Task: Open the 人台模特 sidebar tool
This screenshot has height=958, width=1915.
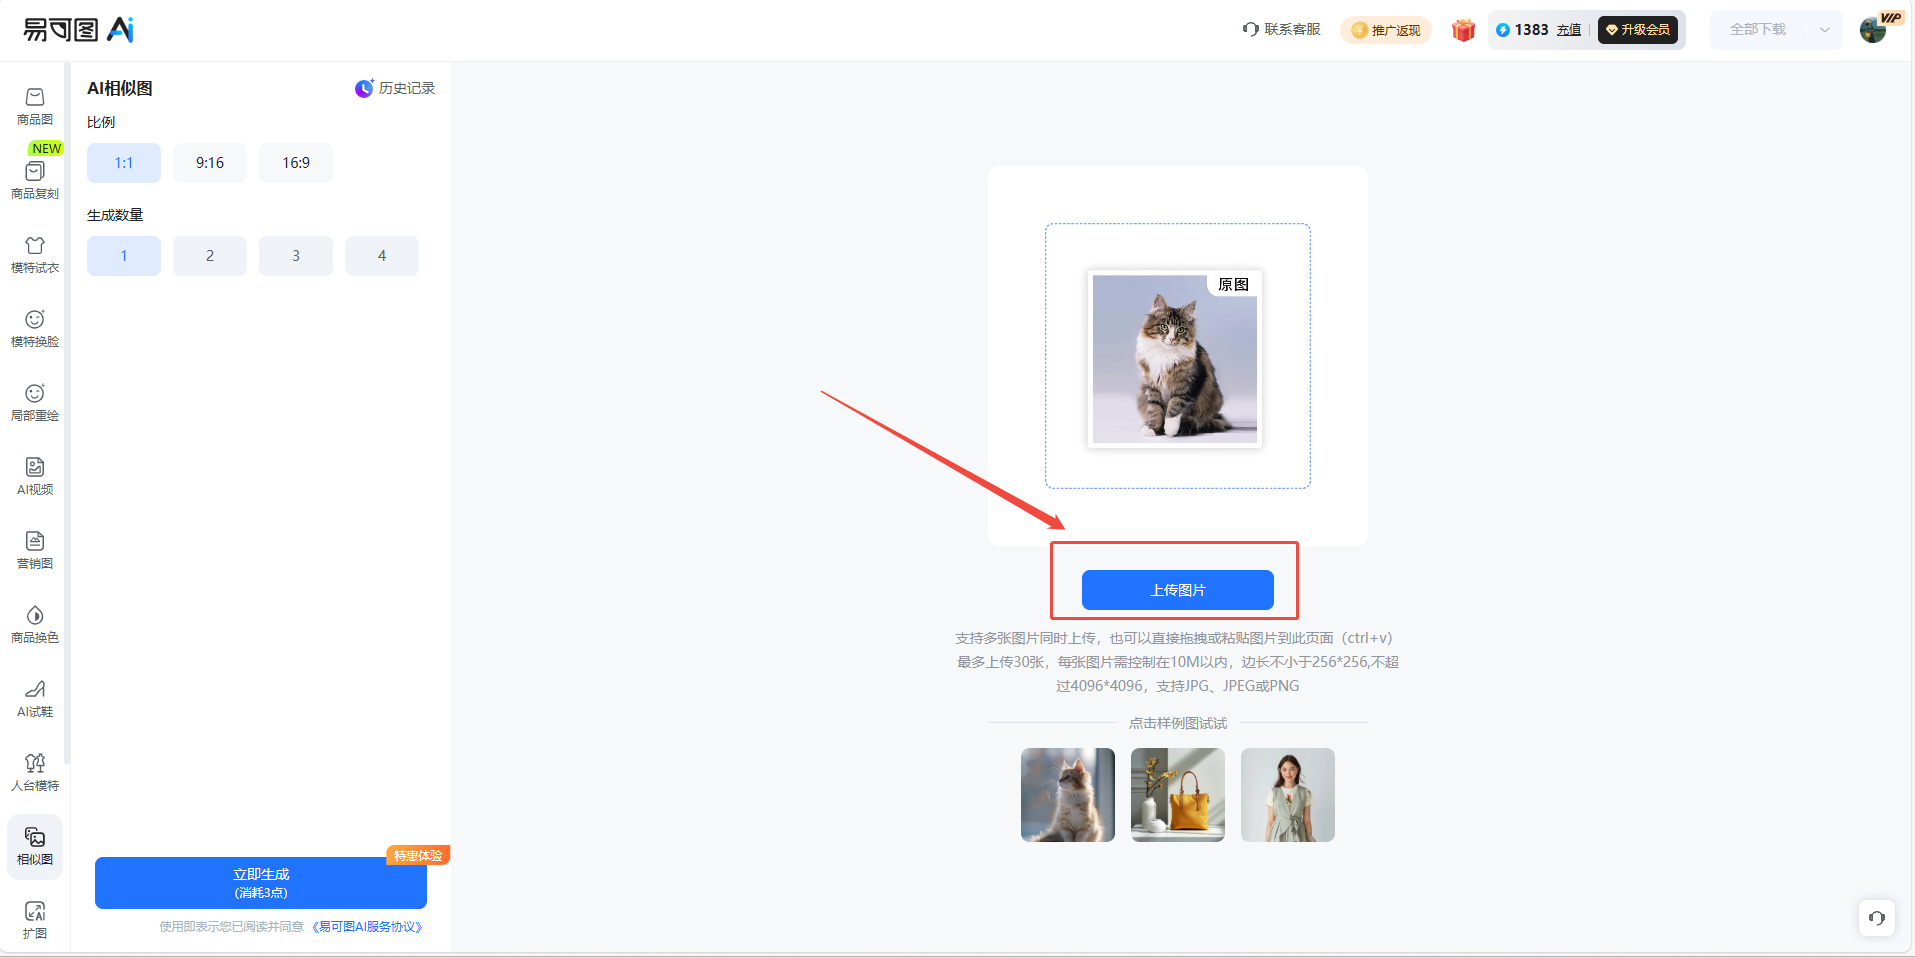Action: (x=35, y=772)
